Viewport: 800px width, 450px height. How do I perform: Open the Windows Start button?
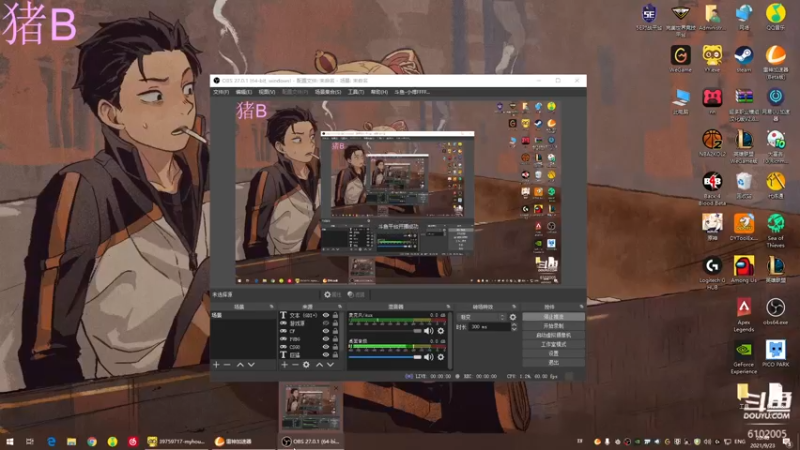click(10, 441)
